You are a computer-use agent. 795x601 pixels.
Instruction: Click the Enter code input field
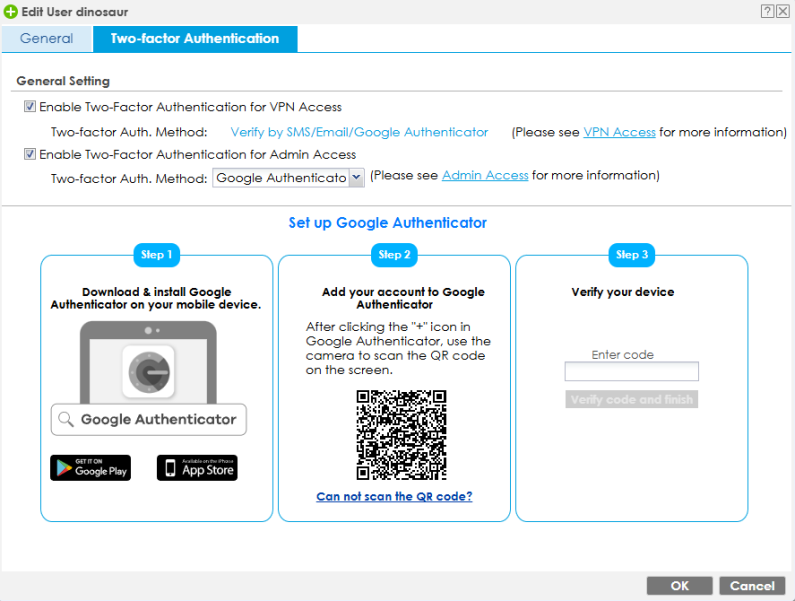coord(631,372)
